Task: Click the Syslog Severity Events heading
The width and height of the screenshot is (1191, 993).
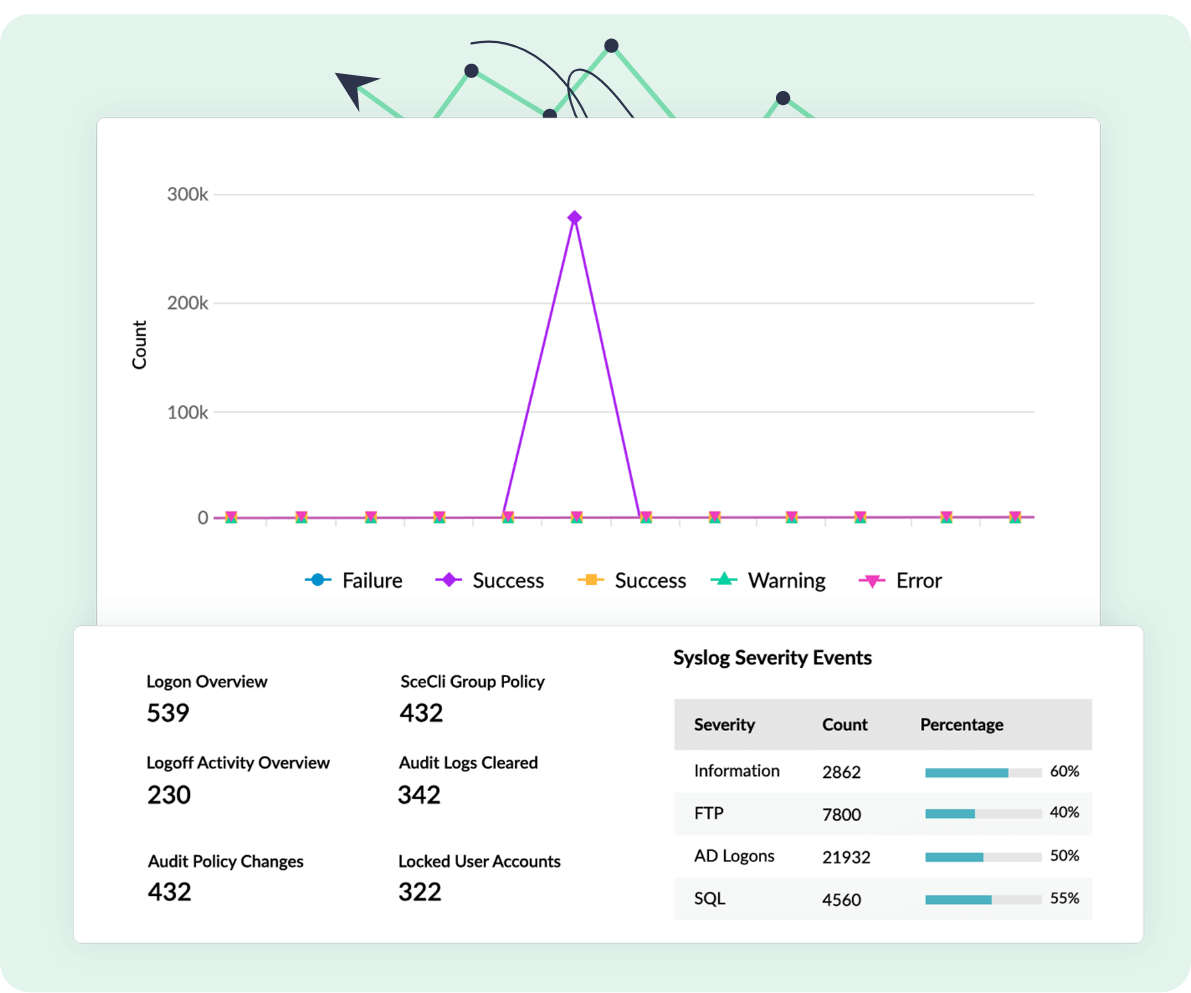Action: 772,657
